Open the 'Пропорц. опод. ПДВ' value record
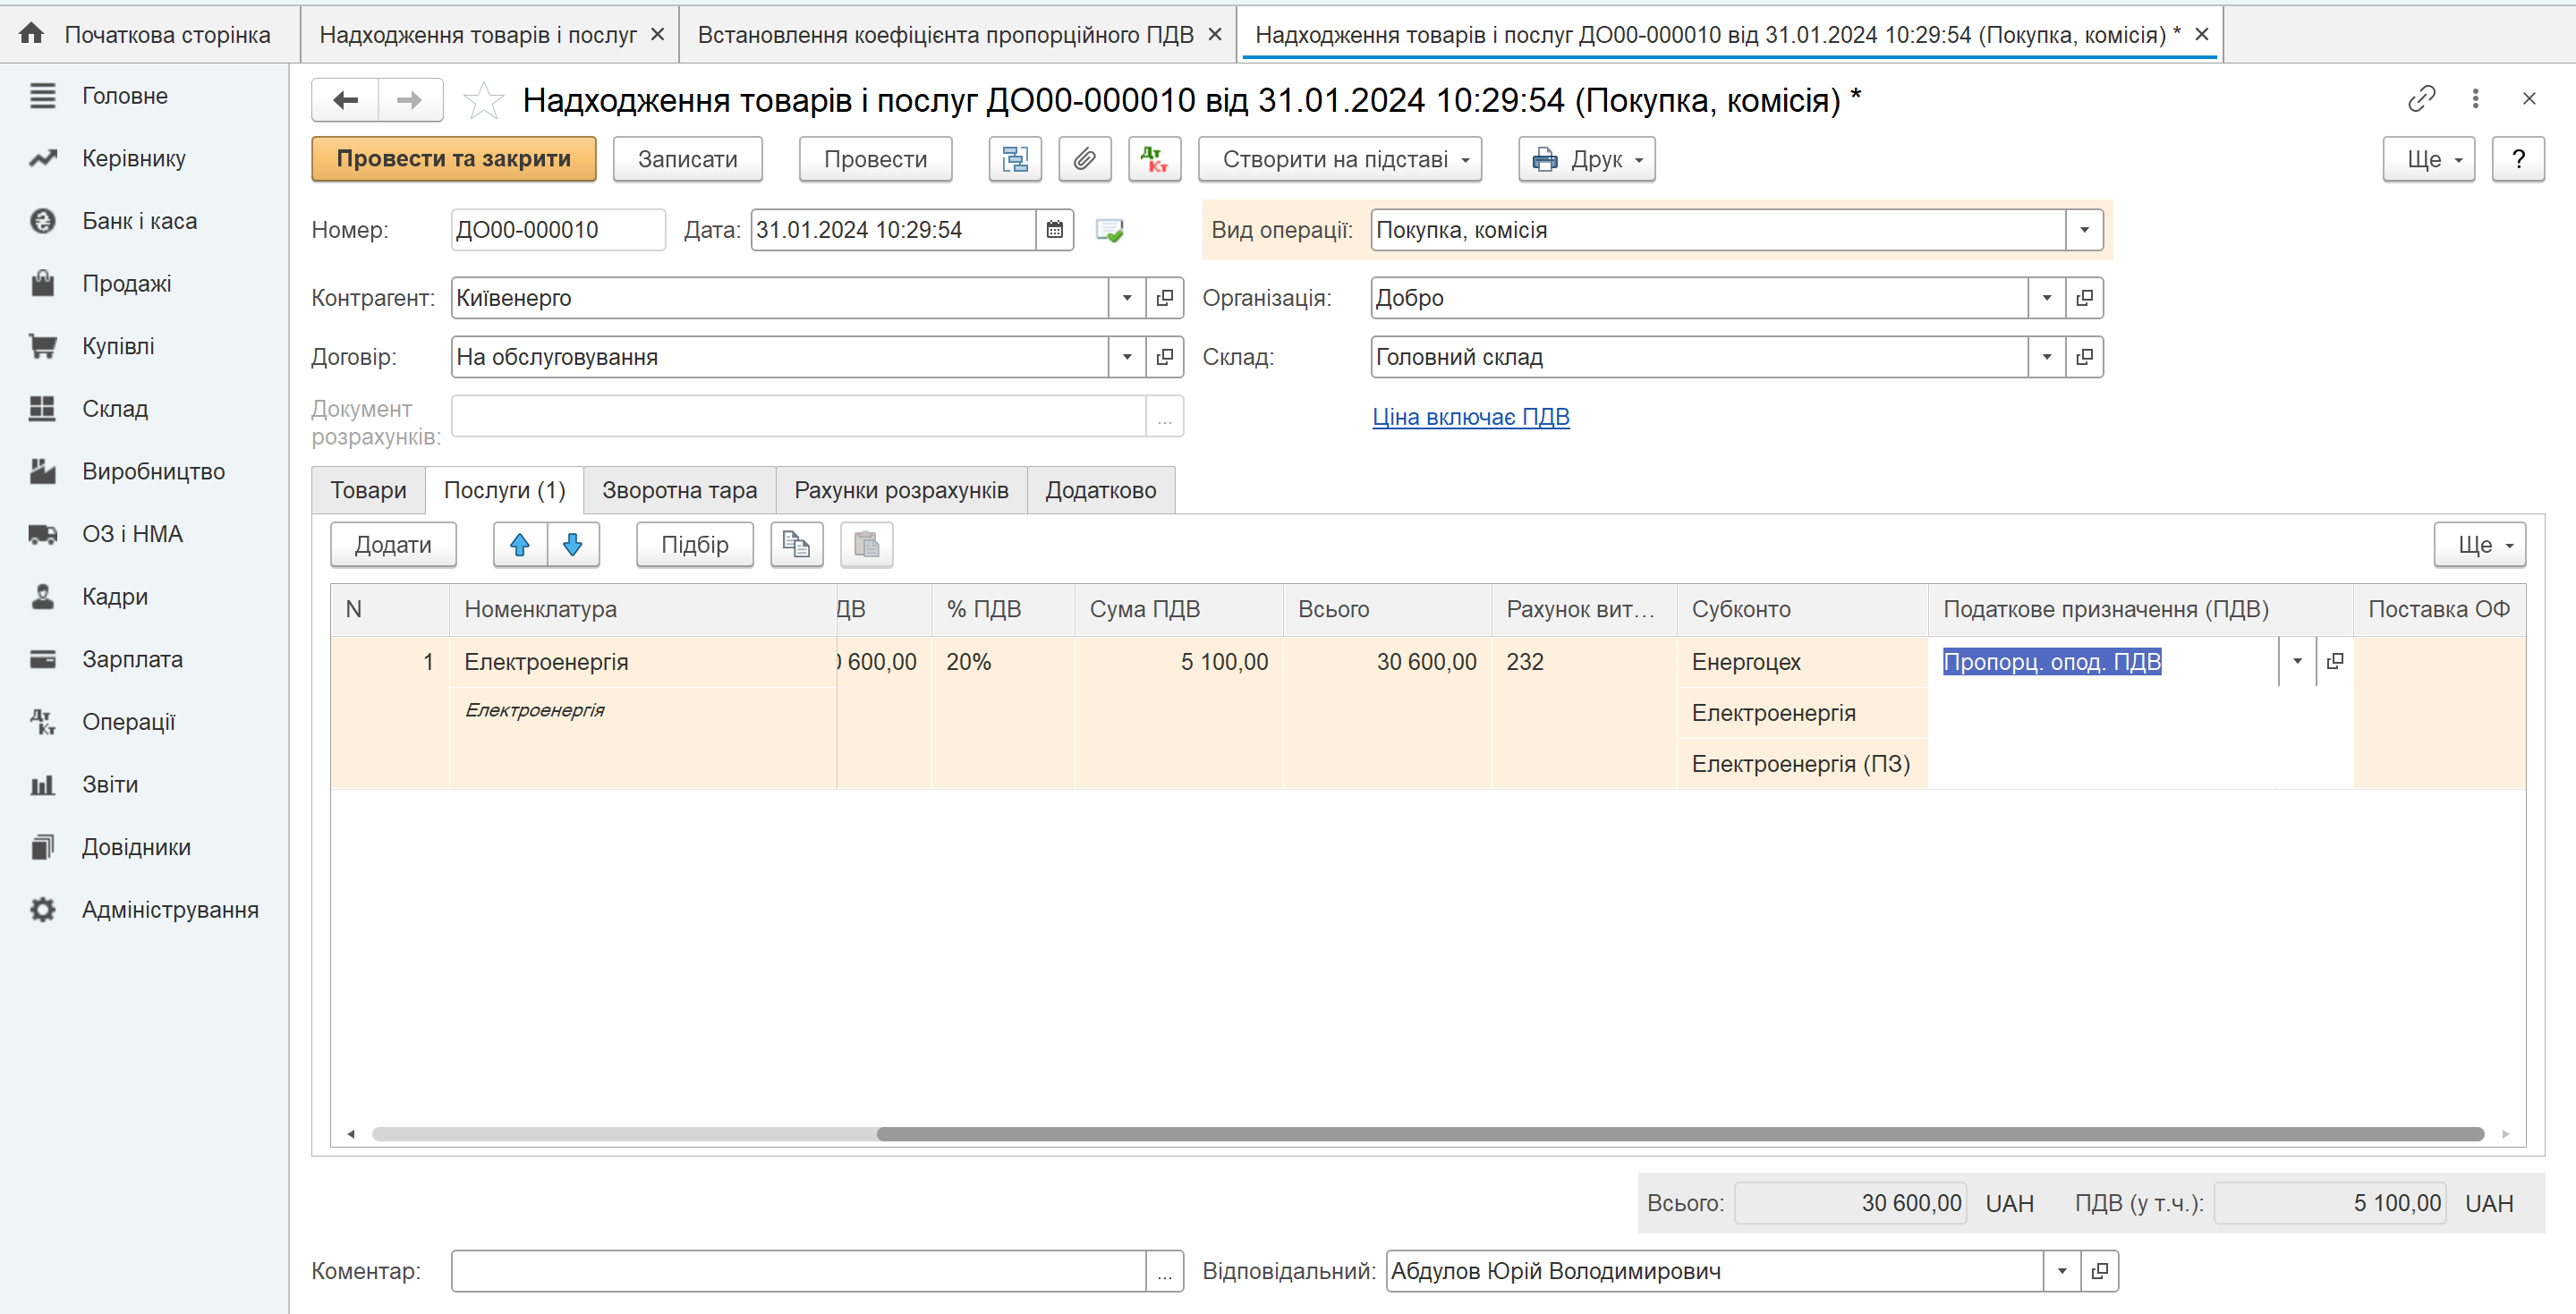 click(2335, 661)
